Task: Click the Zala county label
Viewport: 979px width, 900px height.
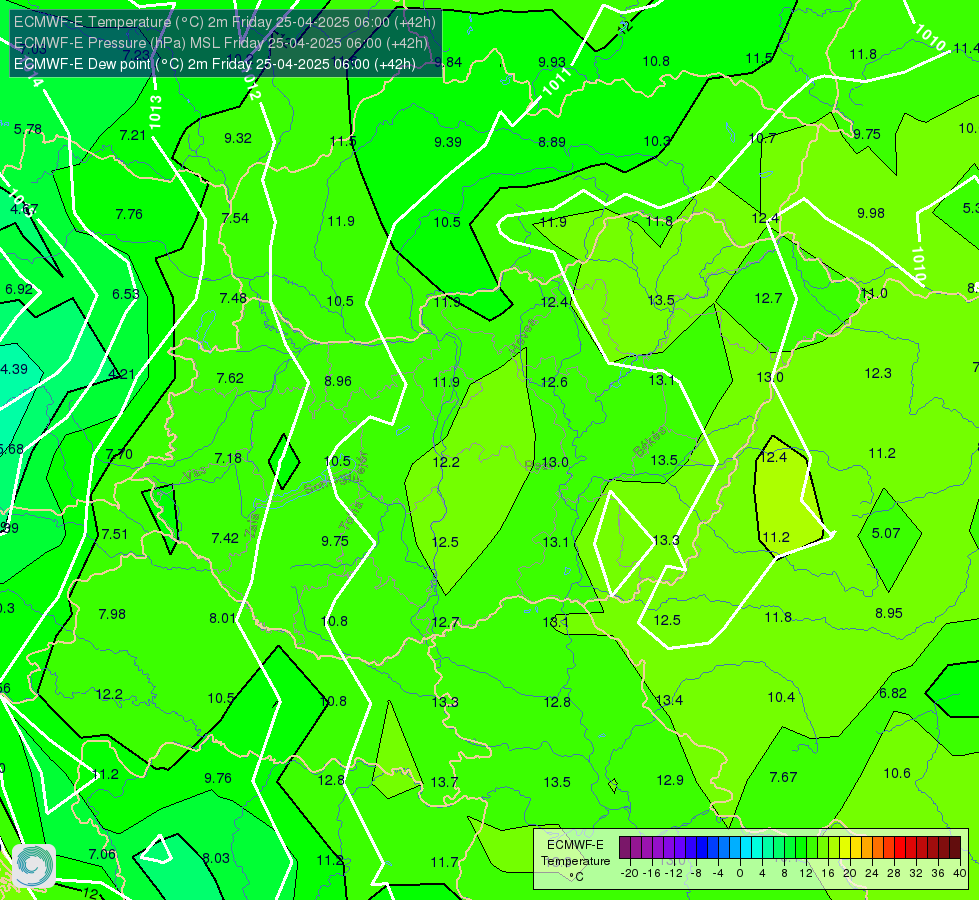Action: (252, 527)
